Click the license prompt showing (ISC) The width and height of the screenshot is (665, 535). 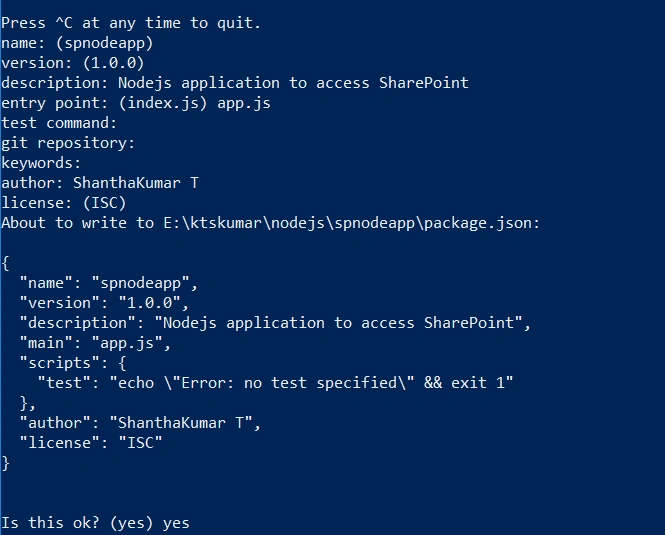(64, 203)
